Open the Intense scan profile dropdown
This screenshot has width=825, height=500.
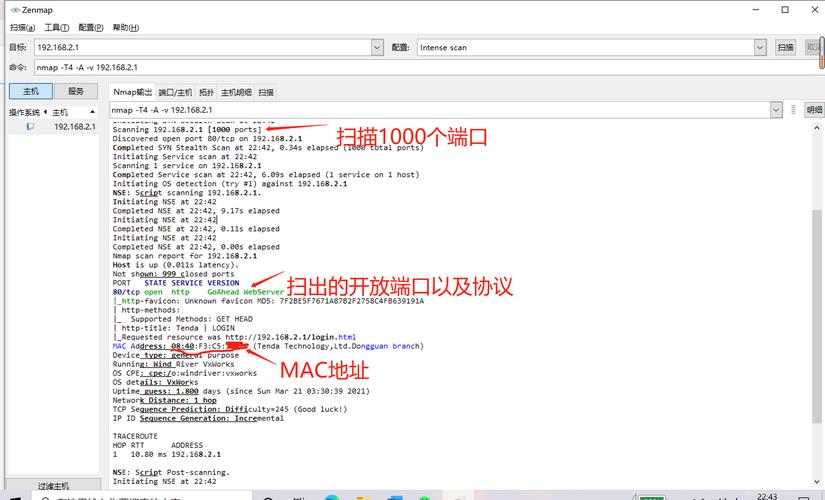[761, 47]
